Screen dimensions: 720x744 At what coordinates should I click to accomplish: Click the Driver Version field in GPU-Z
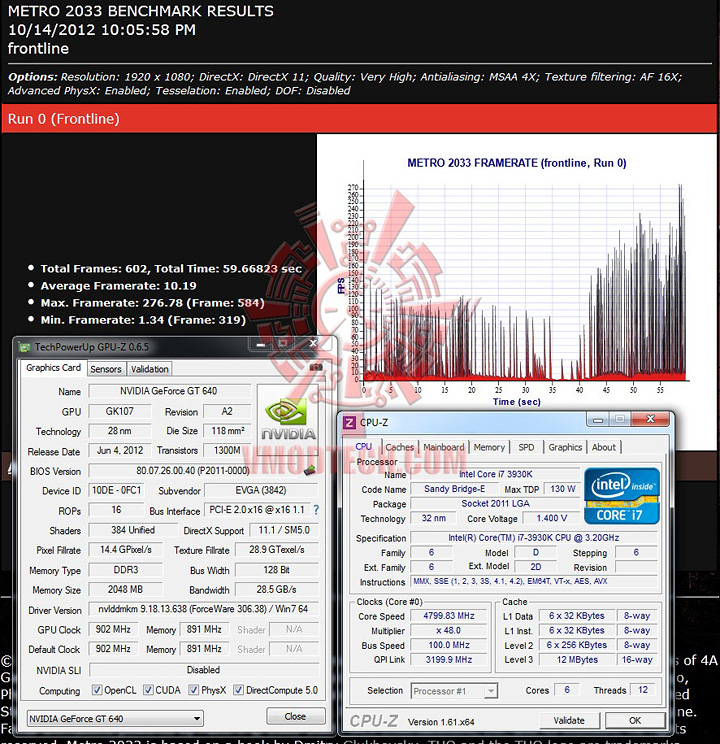(203, 609)
